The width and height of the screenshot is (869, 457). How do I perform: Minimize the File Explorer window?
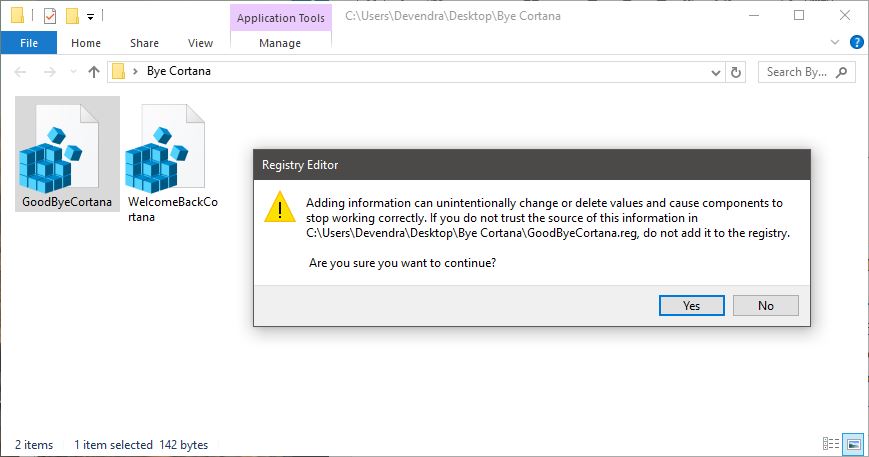click(754, 16)
